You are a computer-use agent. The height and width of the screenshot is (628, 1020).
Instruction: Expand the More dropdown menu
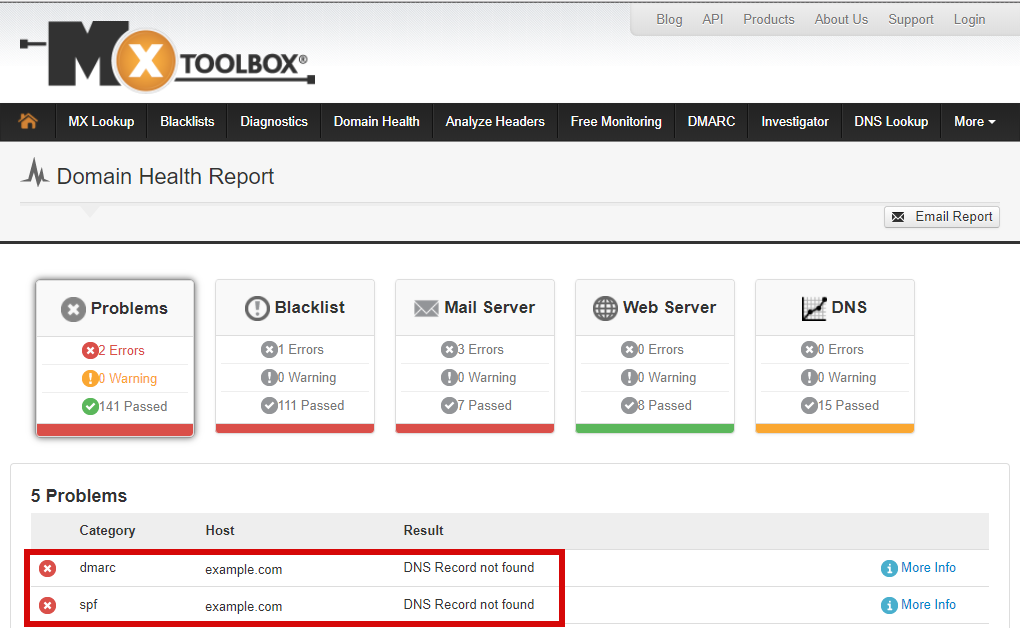(x=974, y=121)
